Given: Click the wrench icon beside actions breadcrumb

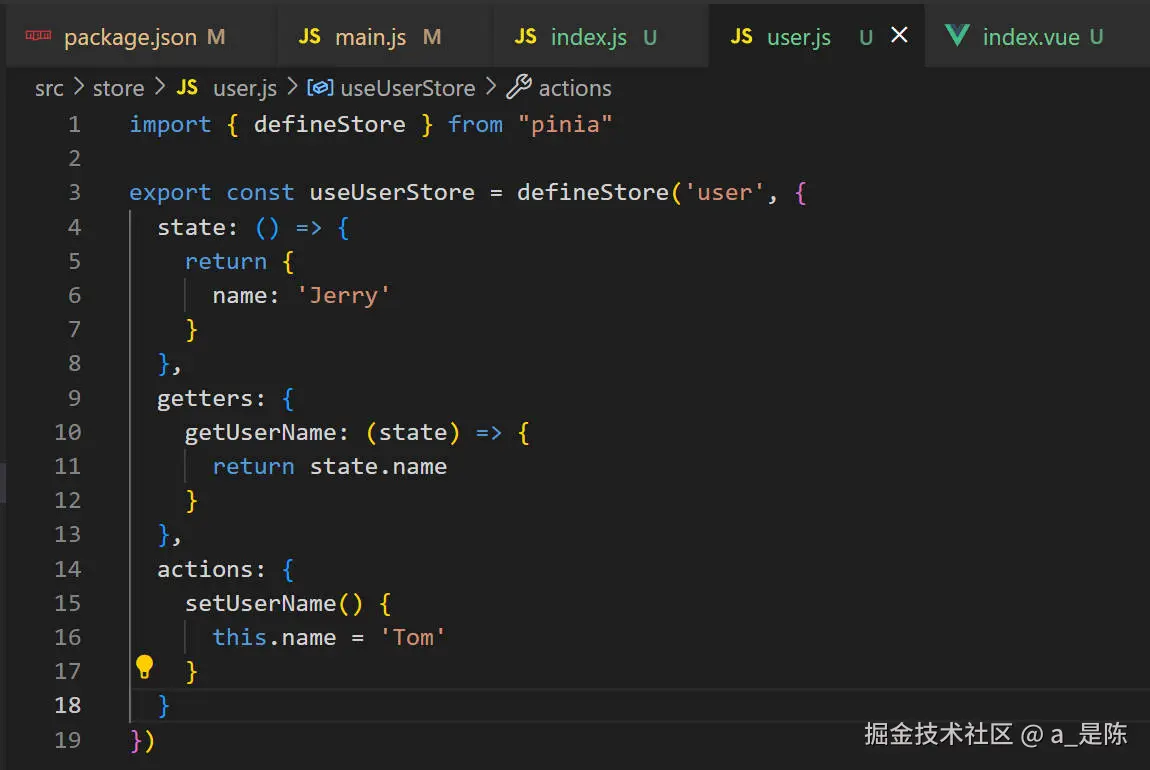Looking at the screenshot, I should [x=519, y=87].
